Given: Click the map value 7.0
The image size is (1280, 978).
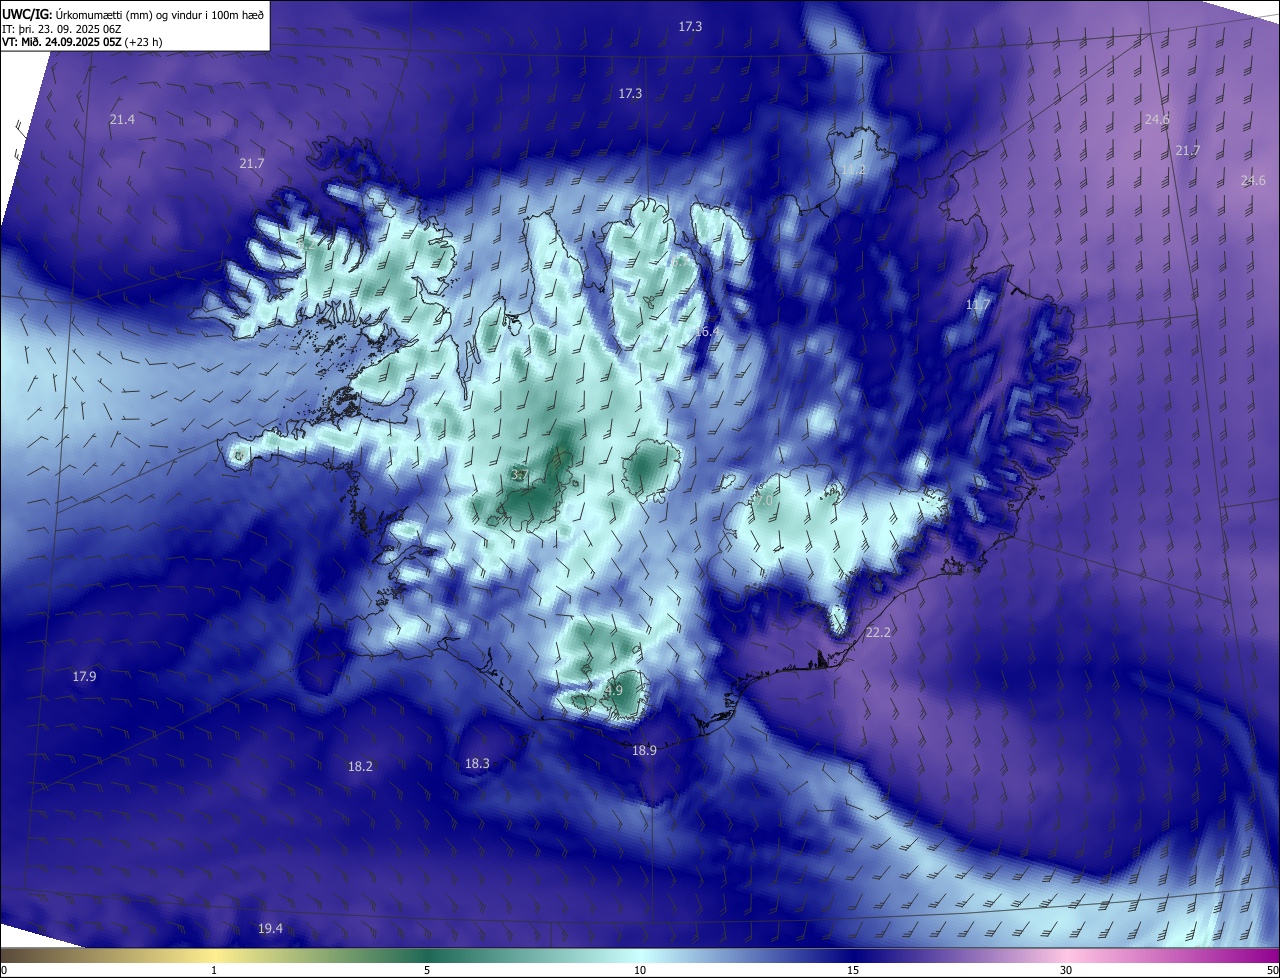Looking at the screenshot, I should point(764,500).
